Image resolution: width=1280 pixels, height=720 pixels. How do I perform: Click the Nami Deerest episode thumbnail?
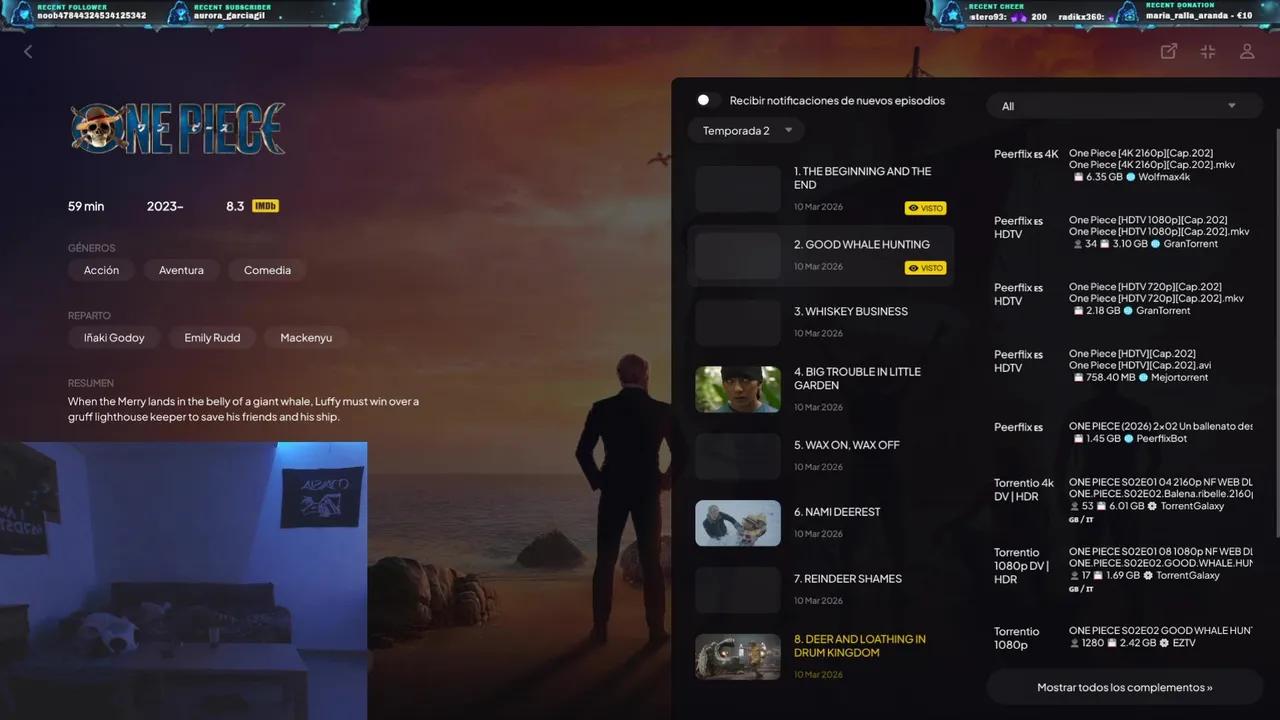[x=738, y=523]
